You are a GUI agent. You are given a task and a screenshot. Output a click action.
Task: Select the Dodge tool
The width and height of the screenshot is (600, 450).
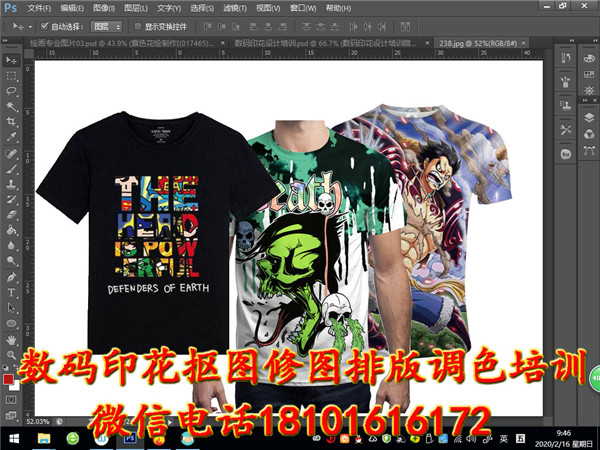pyautogui.click(x=11, y=261)
